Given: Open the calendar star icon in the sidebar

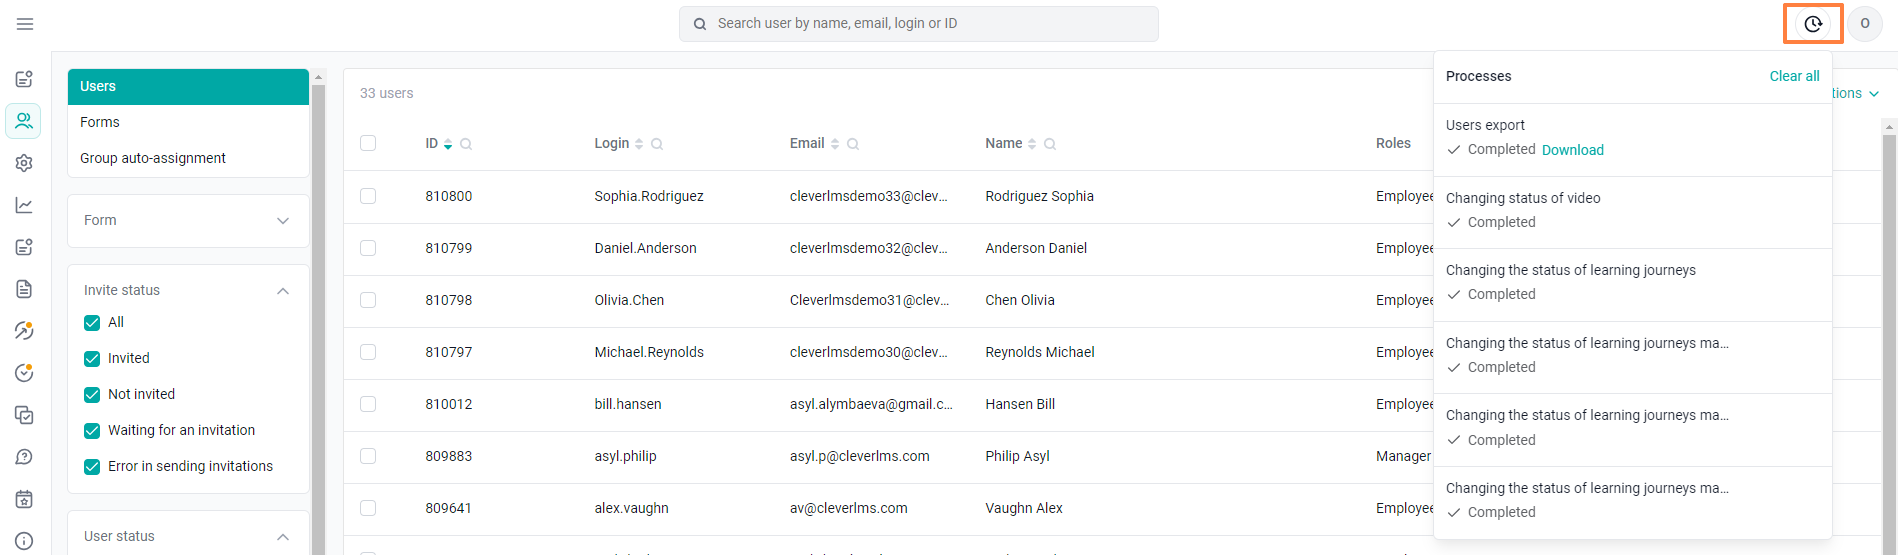Looking at the screenshot, I should [x=24, y=499].
